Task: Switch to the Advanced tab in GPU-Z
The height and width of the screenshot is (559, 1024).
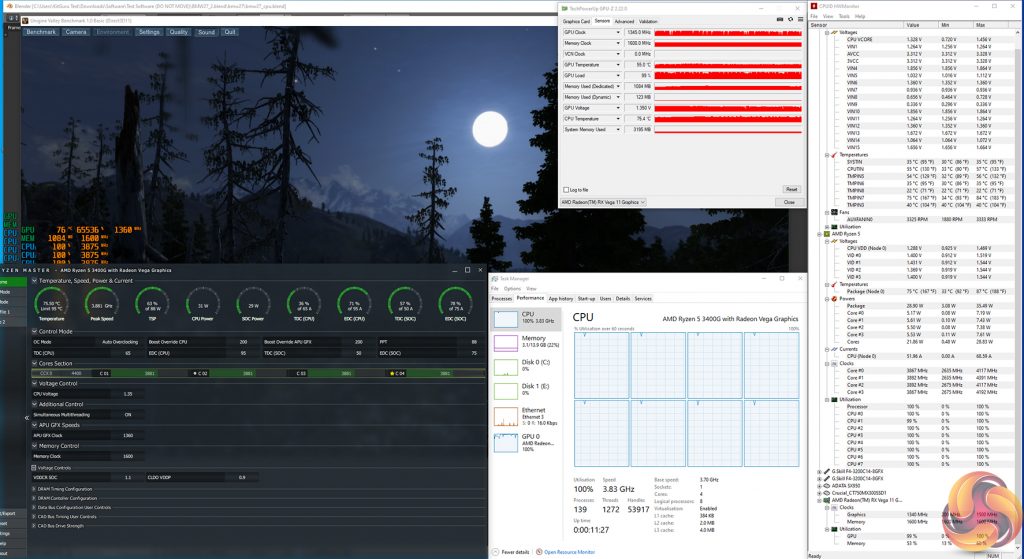Action: pyautogui.click(x=624, y=20)
